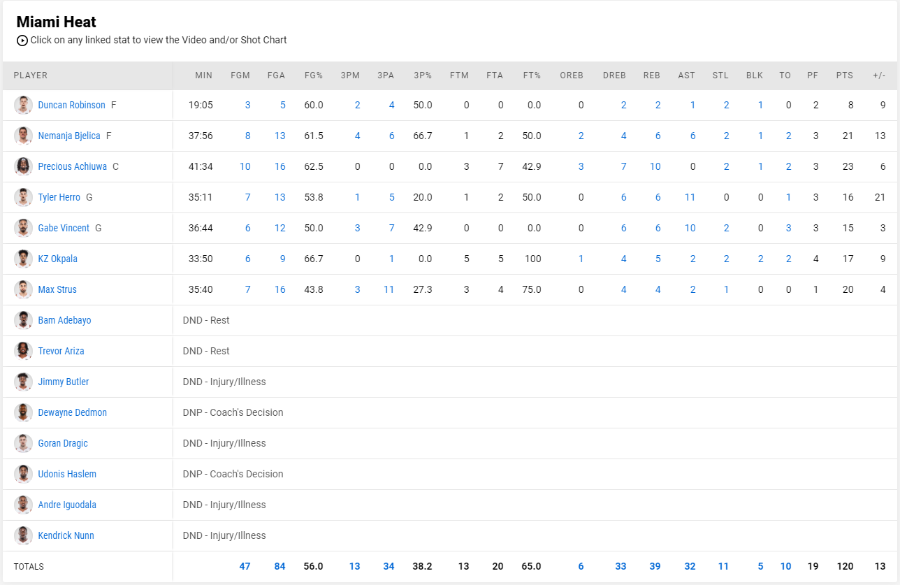Viewport: 900px width, 585px height.
Task: View team total 84 field goal attempts
Action: pyautogui.click(x=280, y=567)
